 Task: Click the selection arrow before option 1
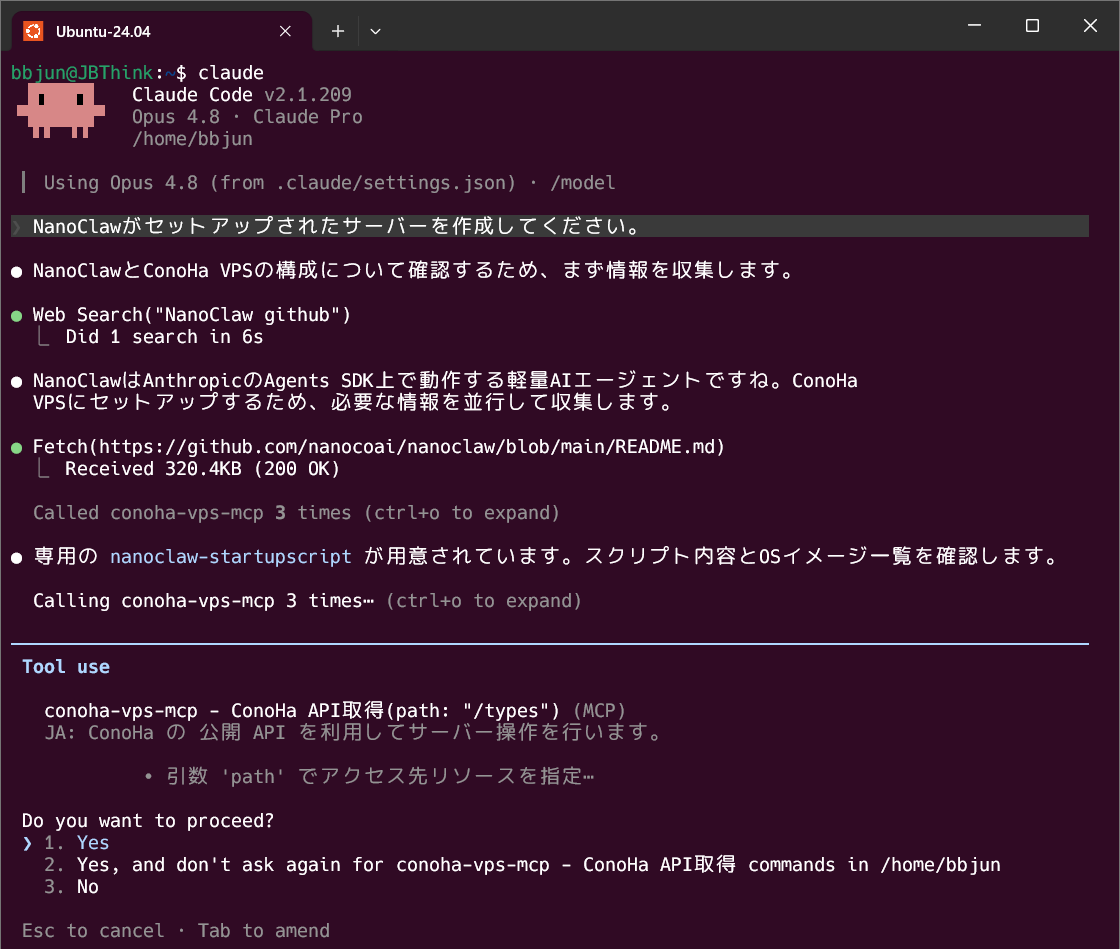27,843
